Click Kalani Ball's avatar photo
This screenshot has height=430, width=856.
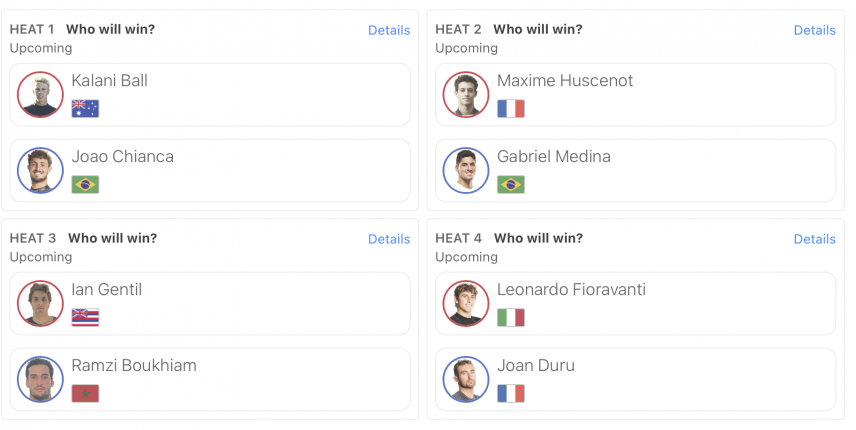(40, 94)
